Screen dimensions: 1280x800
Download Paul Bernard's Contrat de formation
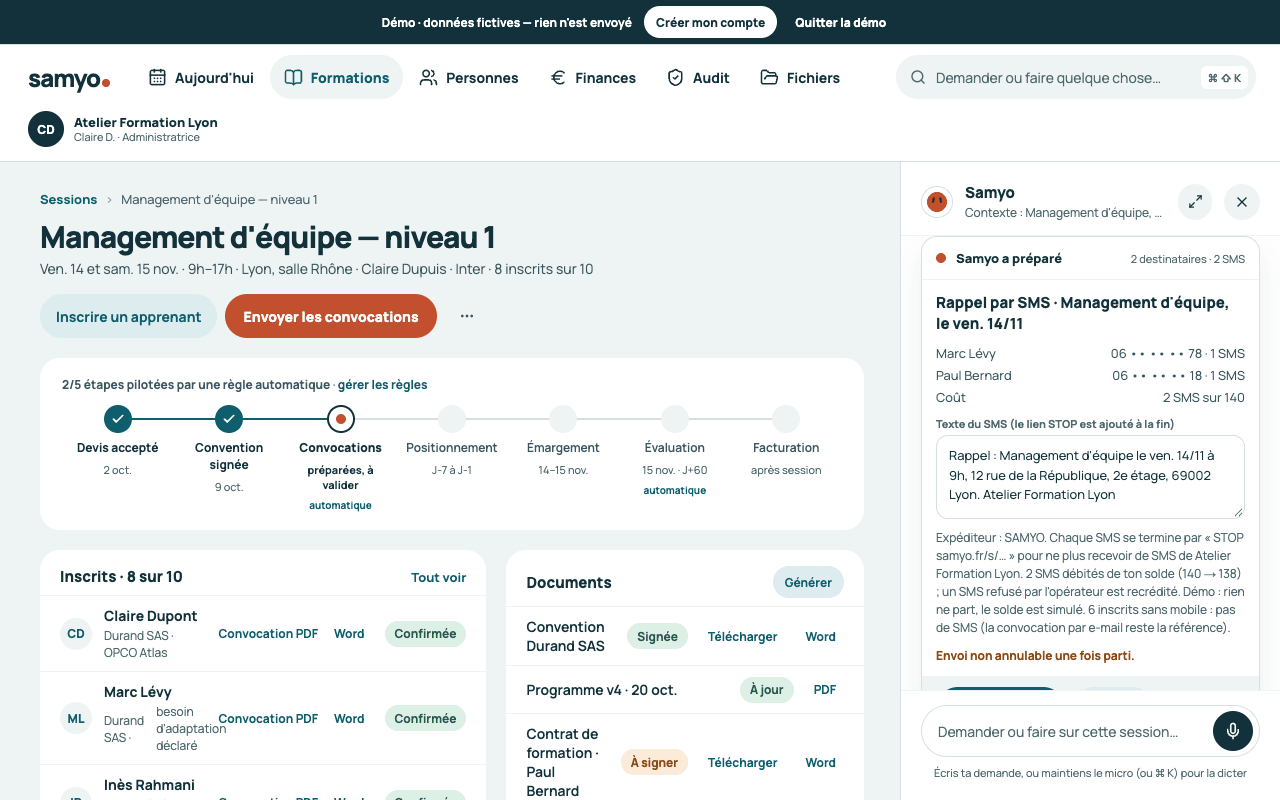click(x=742, y=762)
